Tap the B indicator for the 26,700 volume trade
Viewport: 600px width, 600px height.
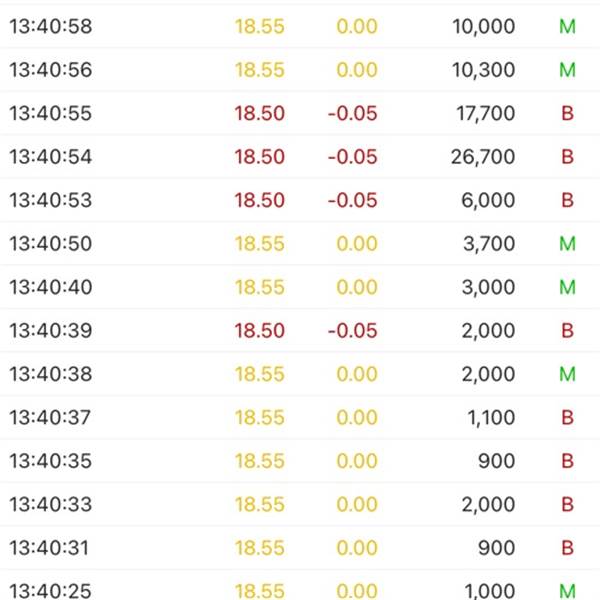[x=567, y=157]
